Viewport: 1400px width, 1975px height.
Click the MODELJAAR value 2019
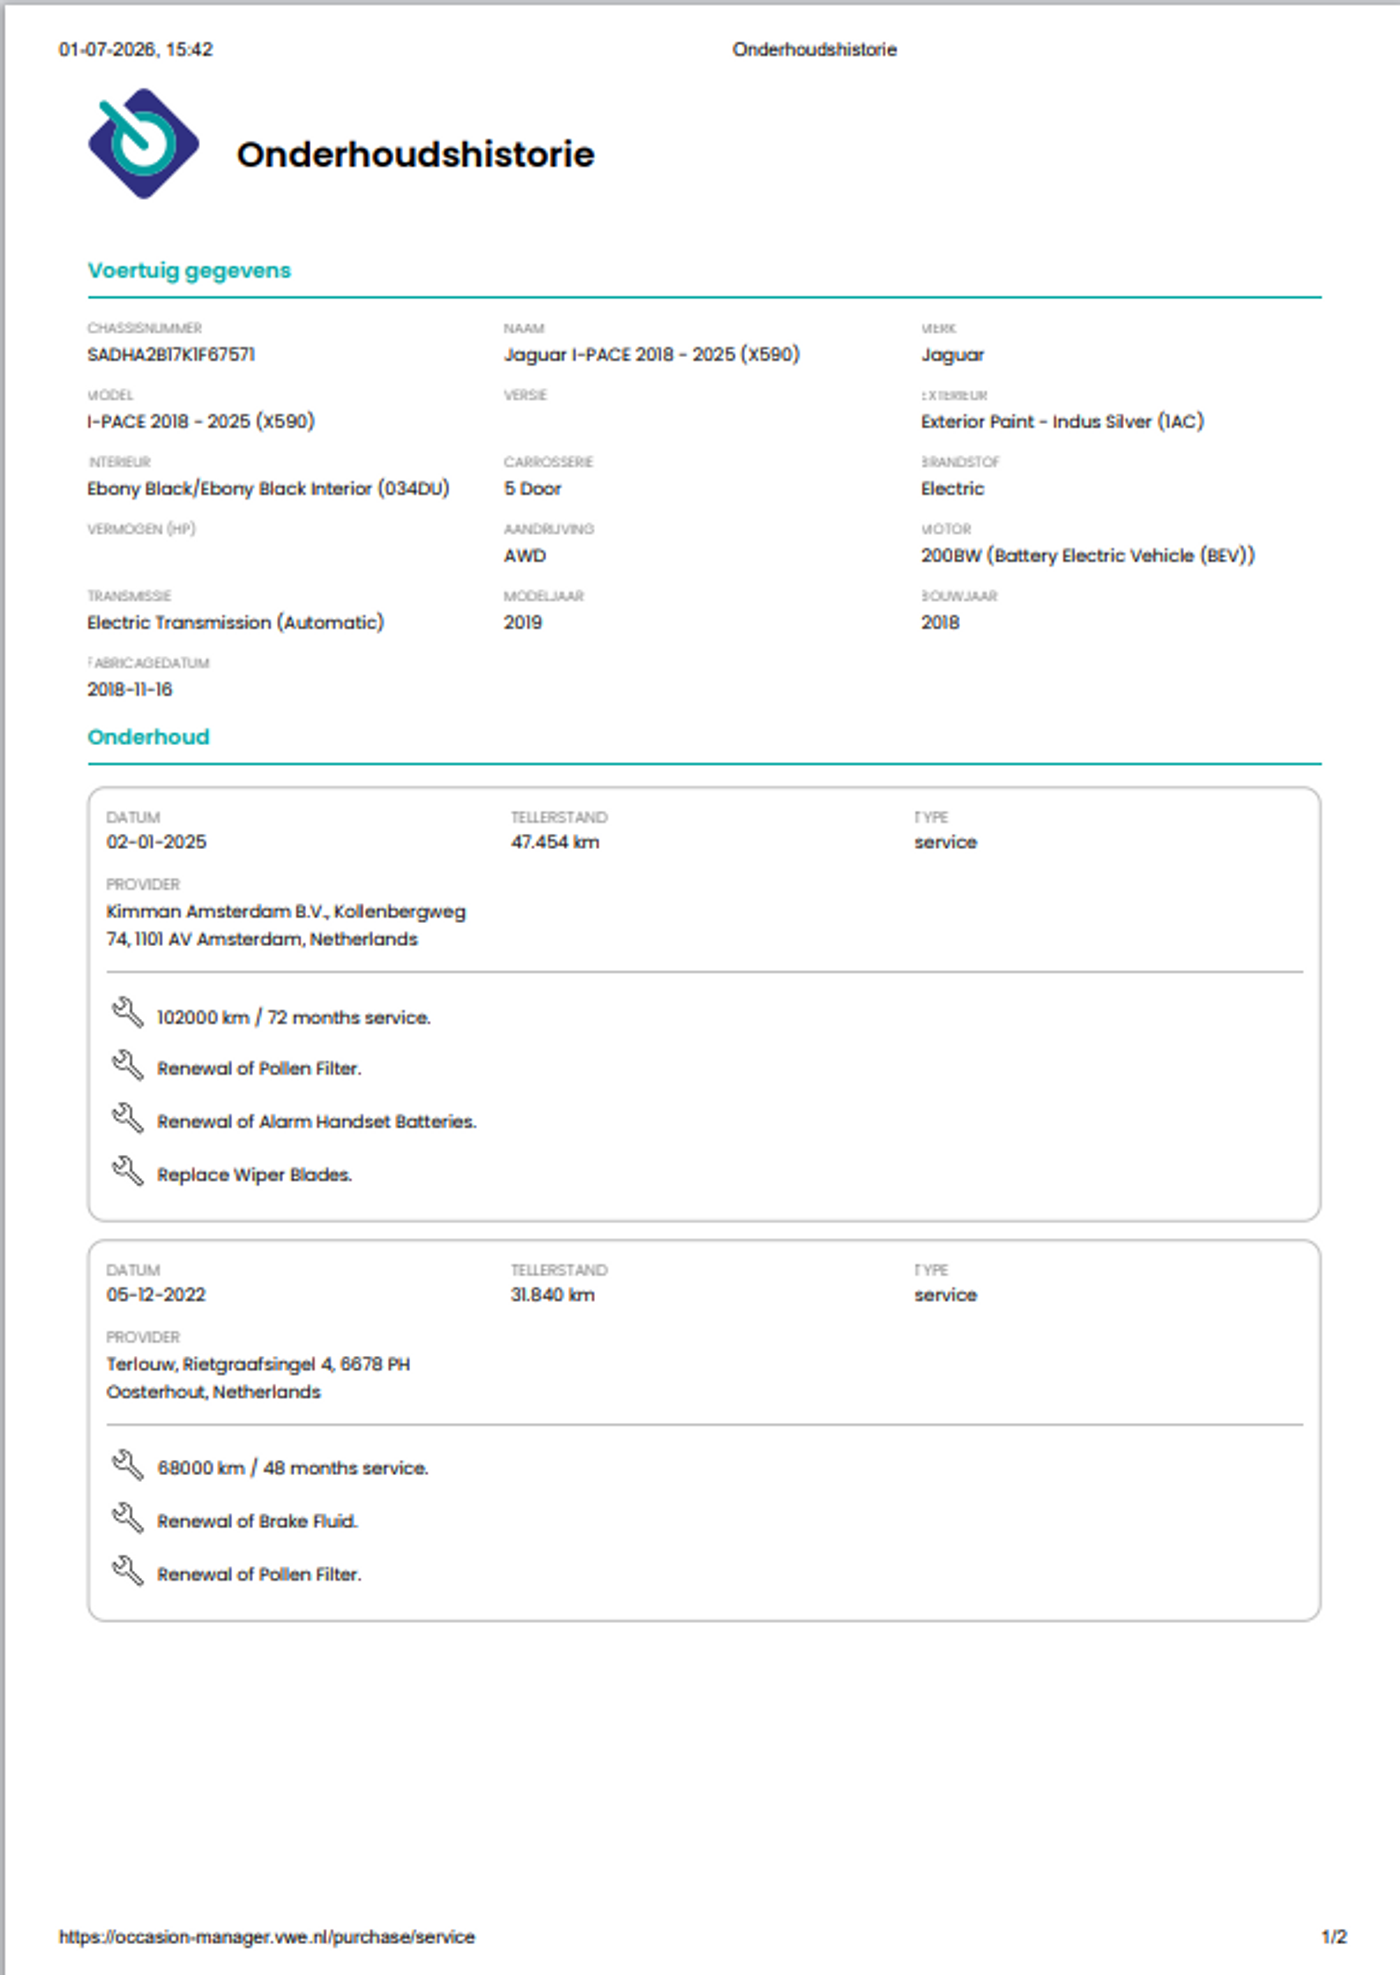pyautogui.click(x=523, y=623)
